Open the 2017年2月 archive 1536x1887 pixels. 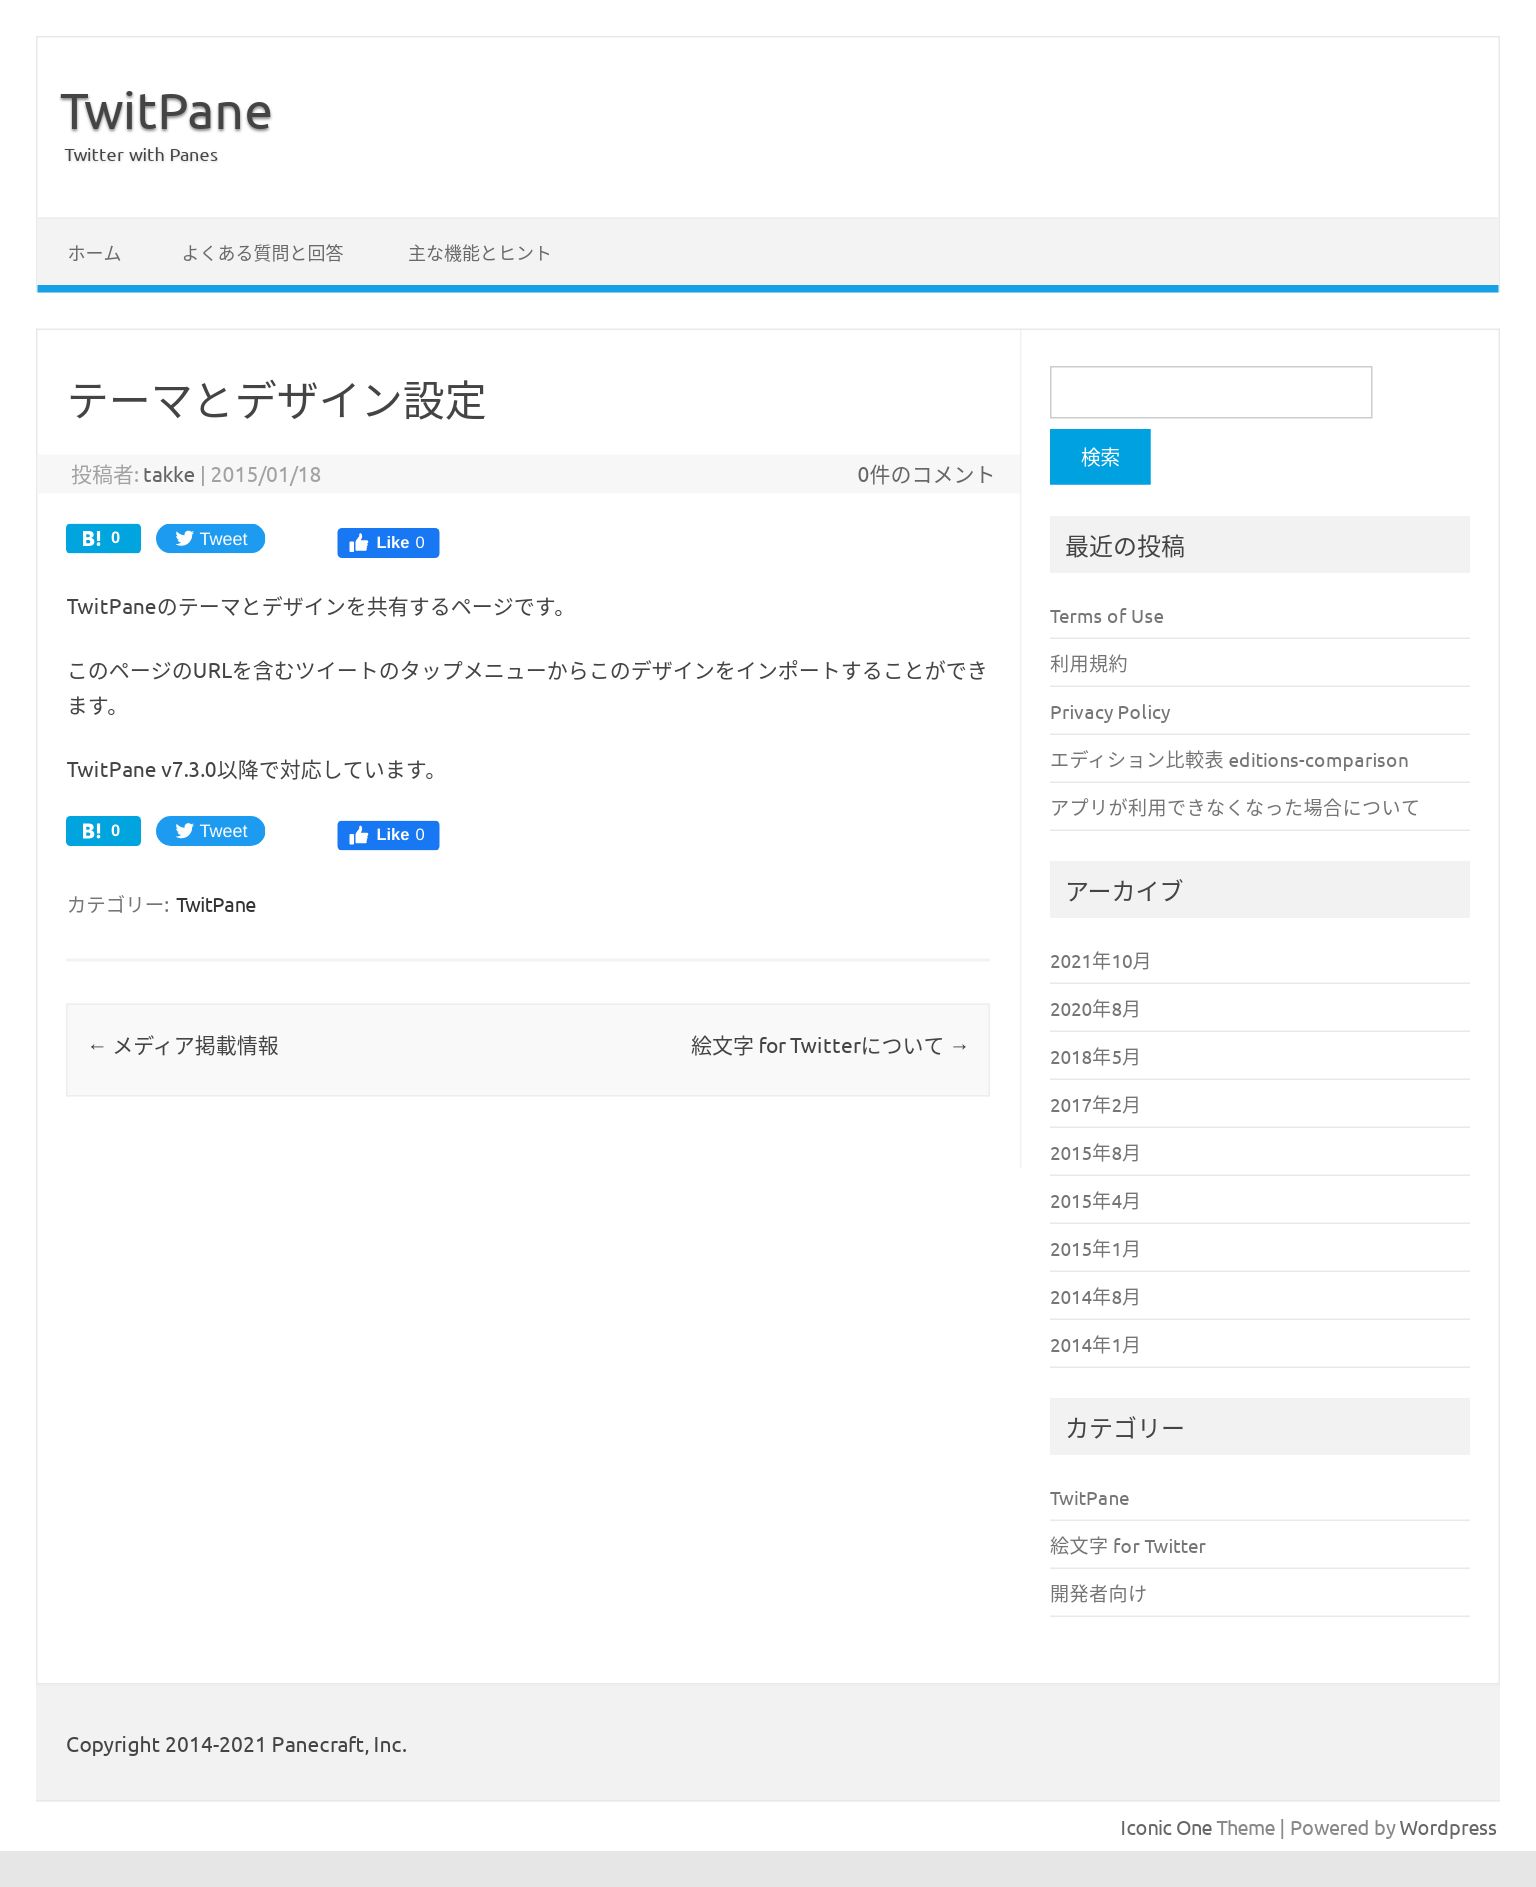point(1095,1105)
